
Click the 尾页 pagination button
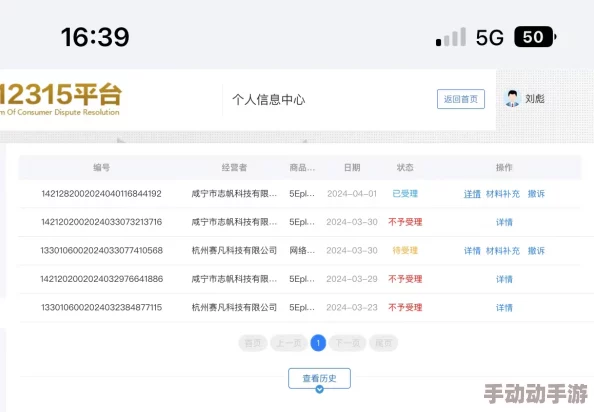pos(383,343)
